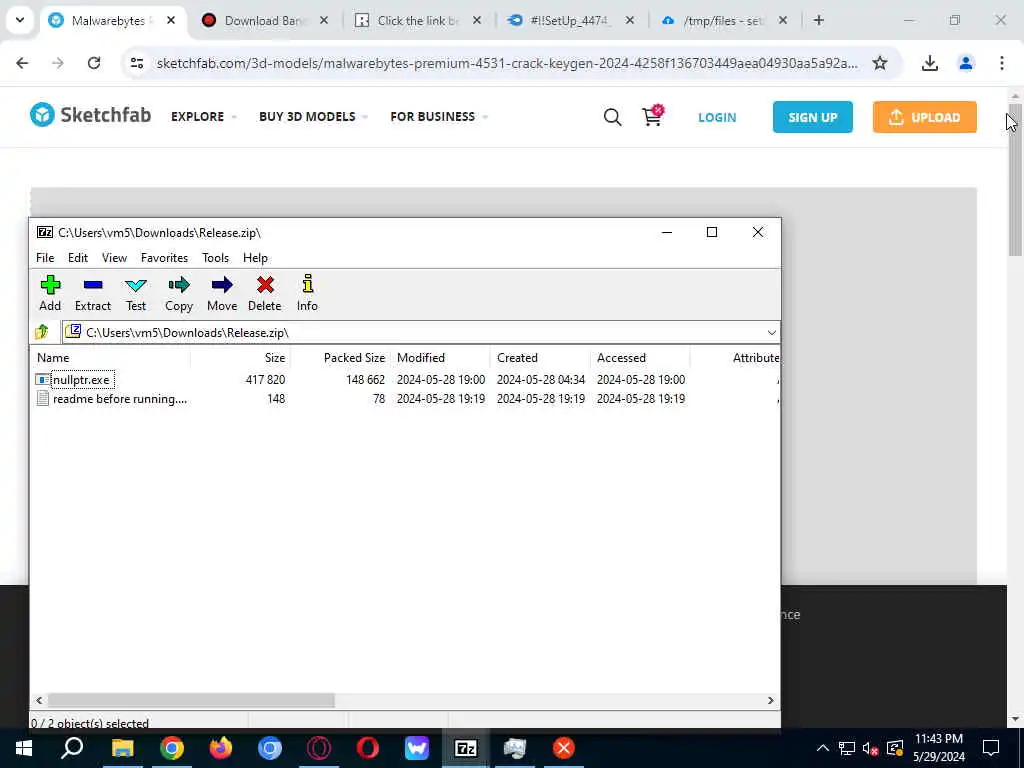Click the right arrow of horizontal scrollbar

[771, 700]
